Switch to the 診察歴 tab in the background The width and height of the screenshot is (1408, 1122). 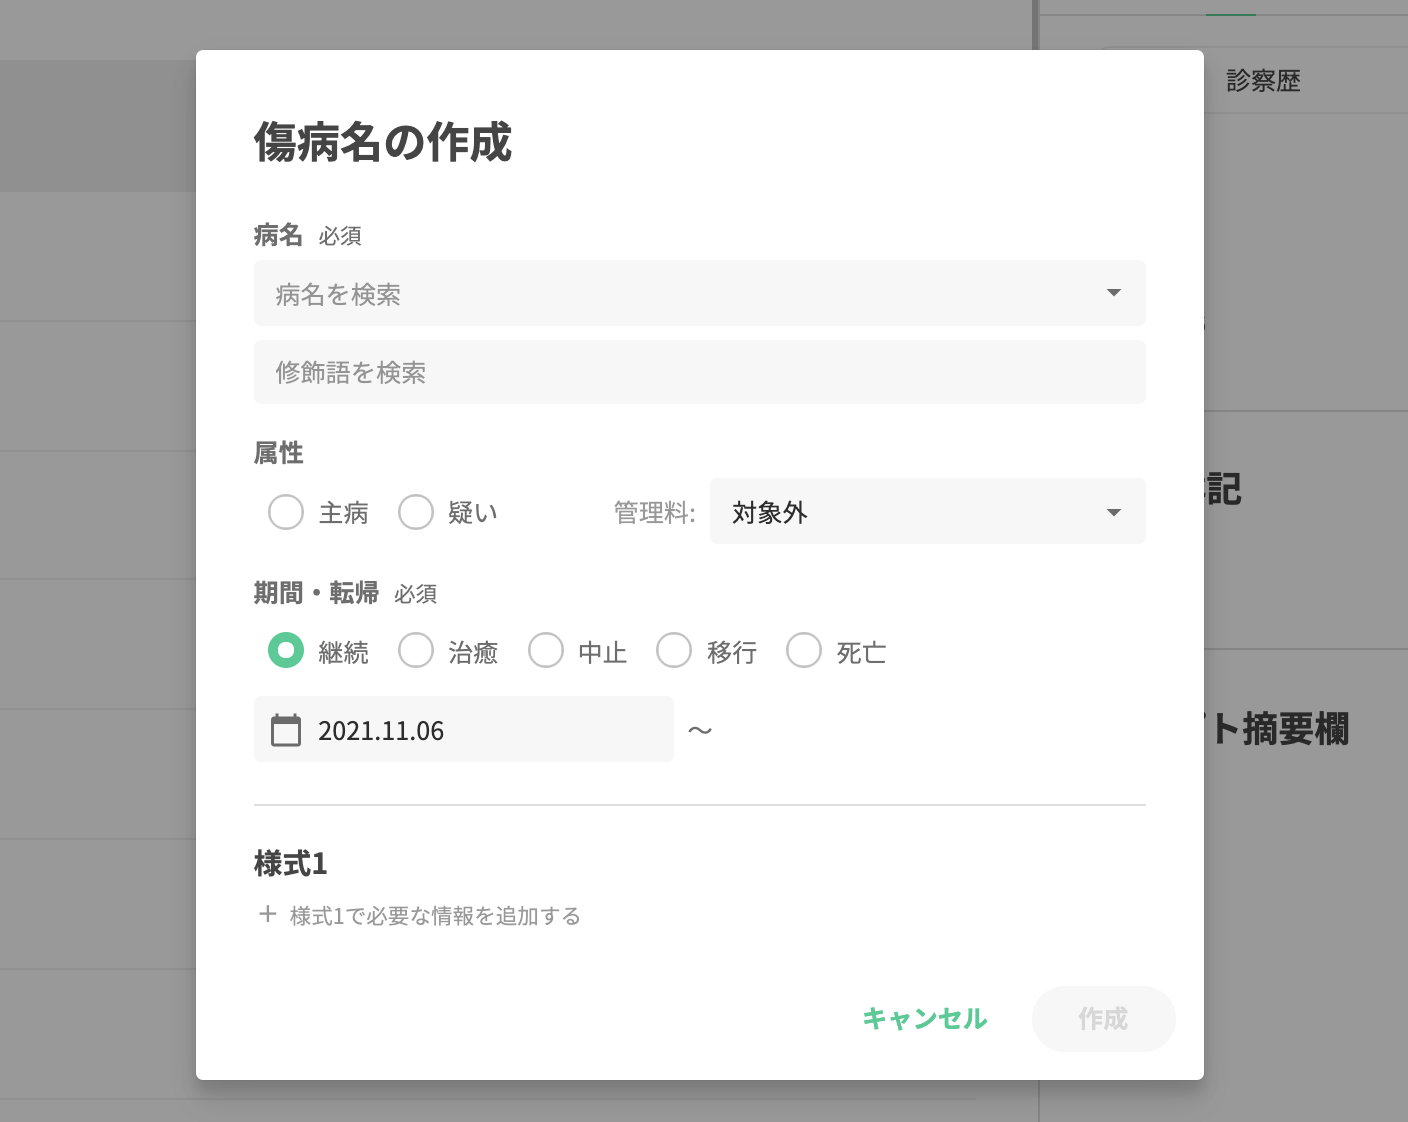pos(1263,81)
